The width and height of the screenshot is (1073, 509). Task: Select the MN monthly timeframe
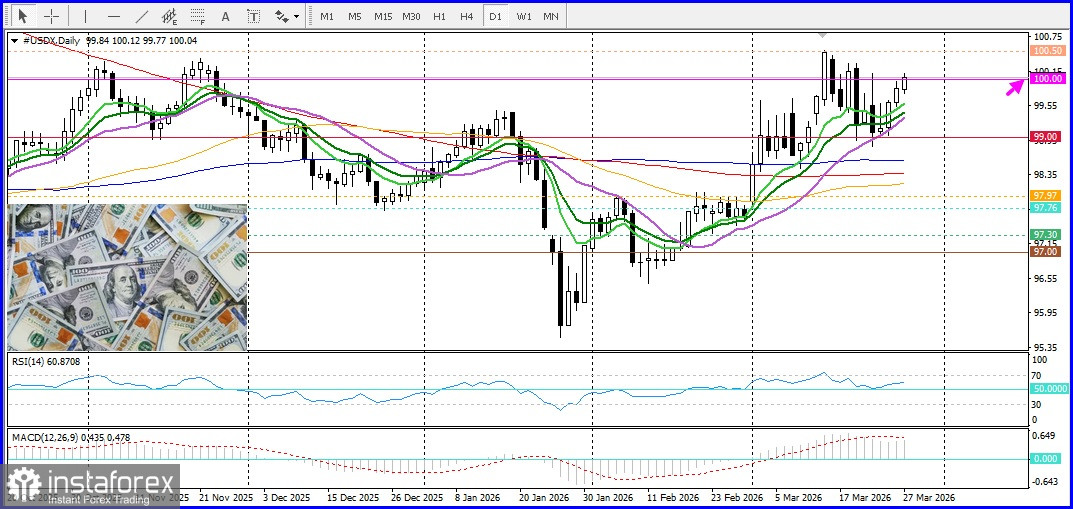point(550,16)
